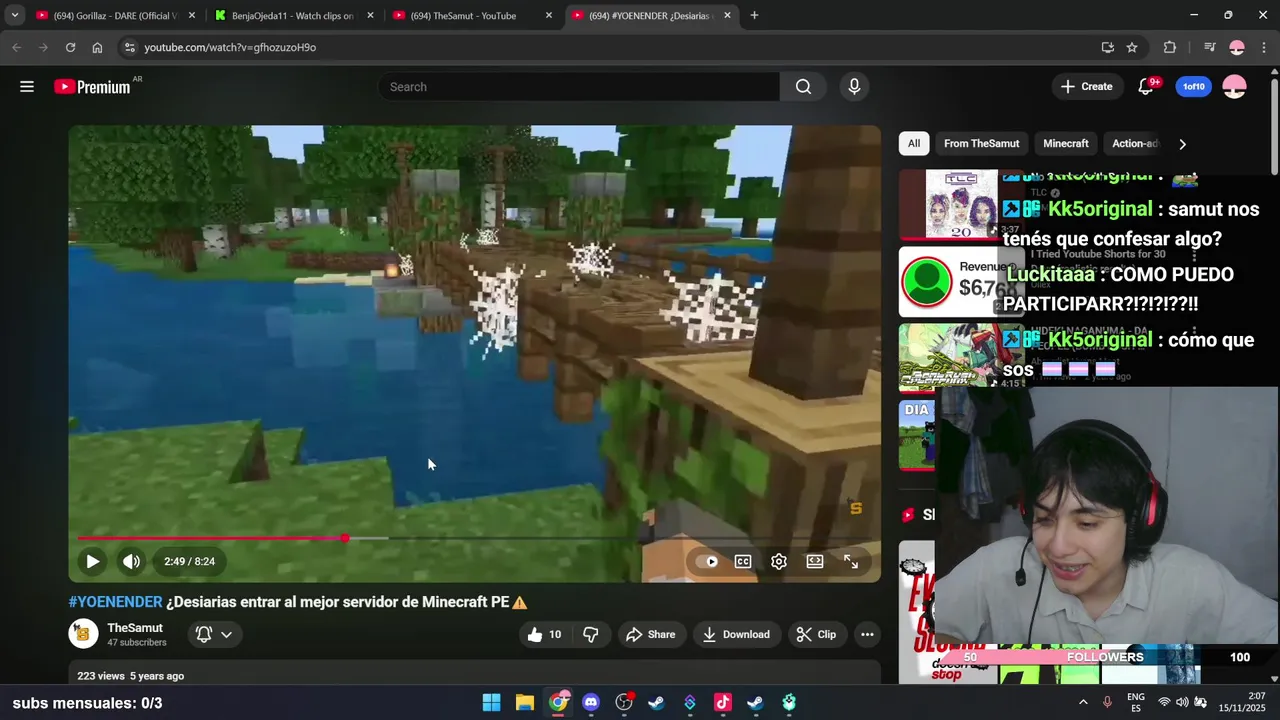Open the YouTube hamburger guide menu
Image resolution: width=1280 pixels, height=720 pixels.
click(27, 87)
